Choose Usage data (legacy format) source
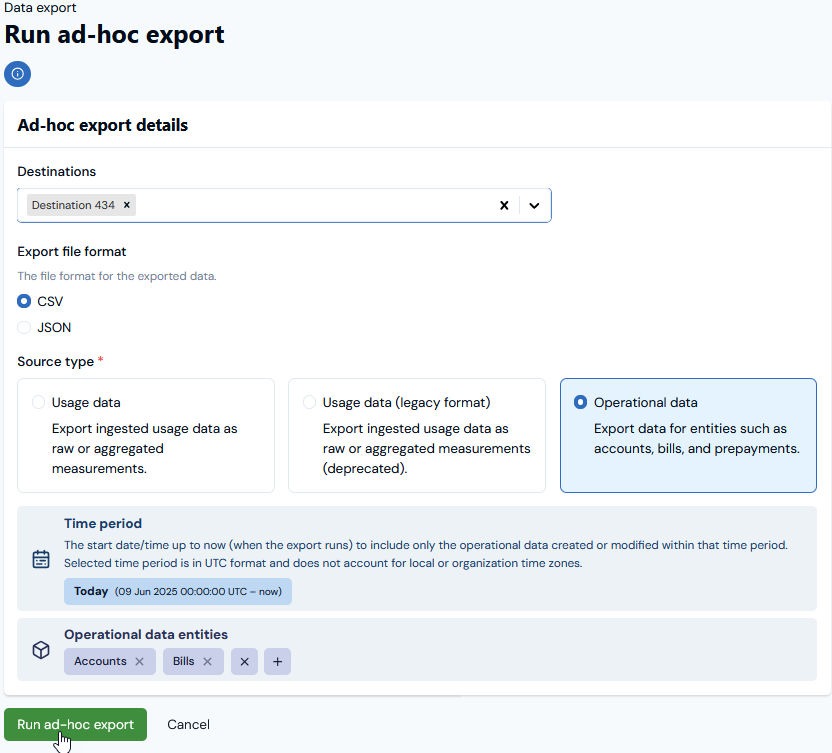This screenshot has width=832, height=753. [x=417, y=435]
